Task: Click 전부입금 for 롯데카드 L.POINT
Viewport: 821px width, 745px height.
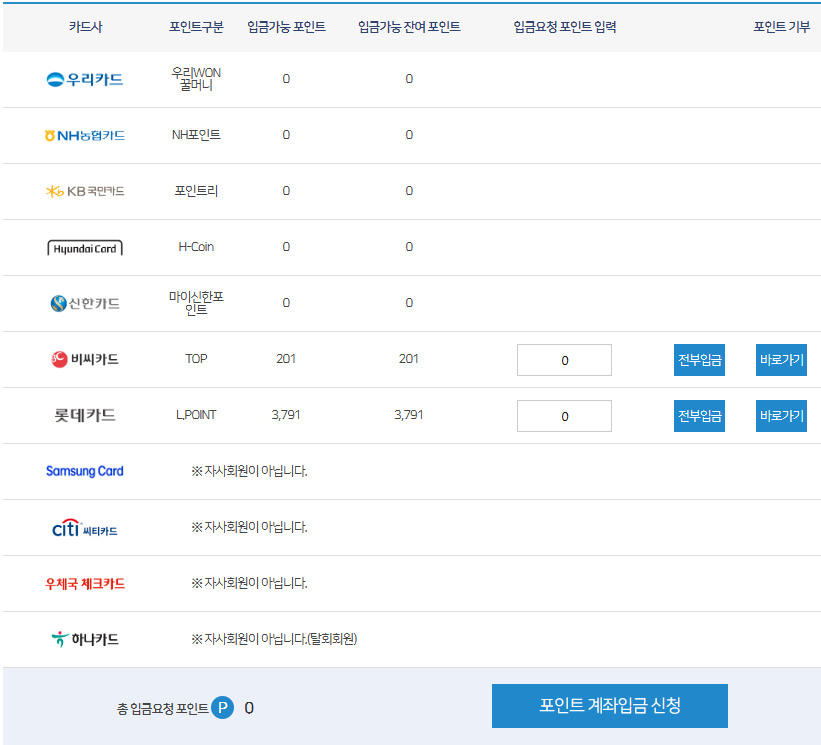Action: click(x=699, y=416)
